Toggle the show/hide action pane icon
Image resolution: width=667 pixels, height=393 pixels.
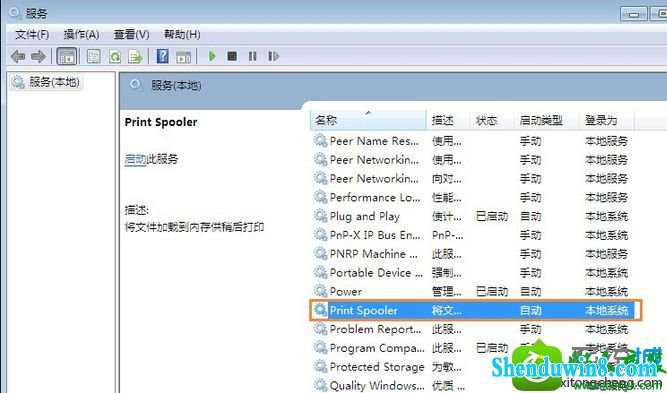(x=184, y=56)
